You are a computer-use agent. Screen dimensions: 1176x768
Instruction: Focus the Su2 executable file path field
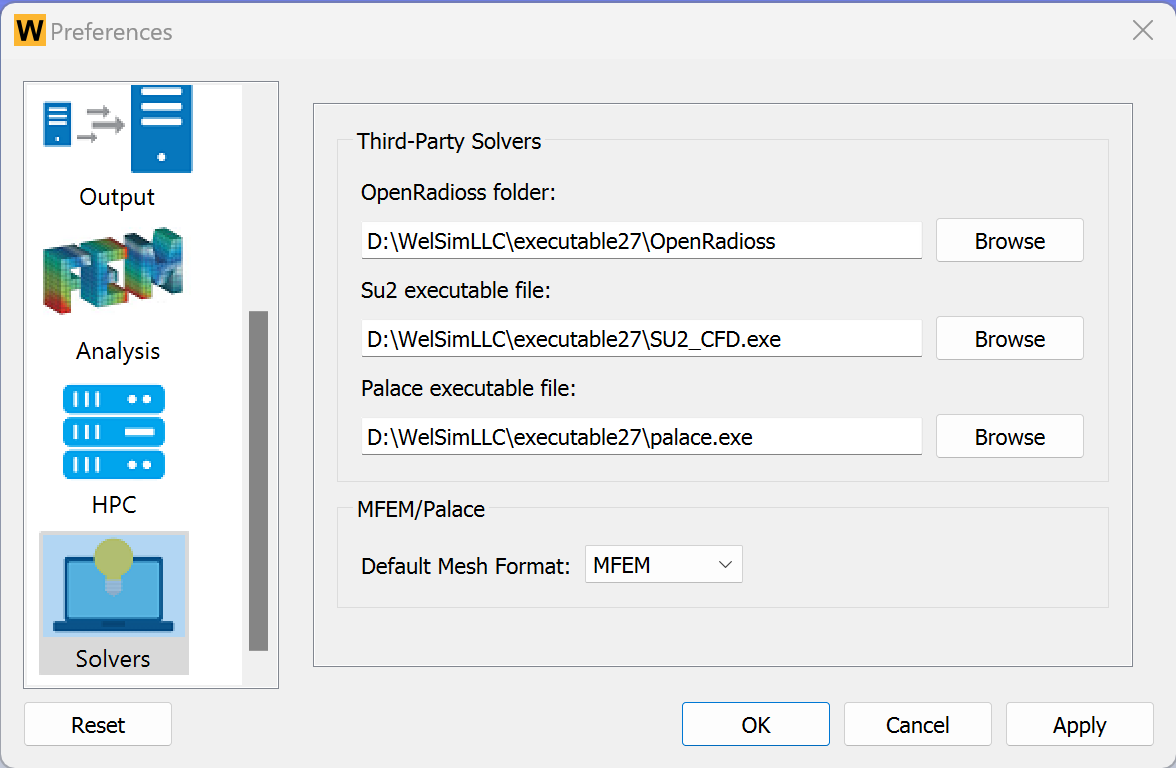tap(641, 339)
